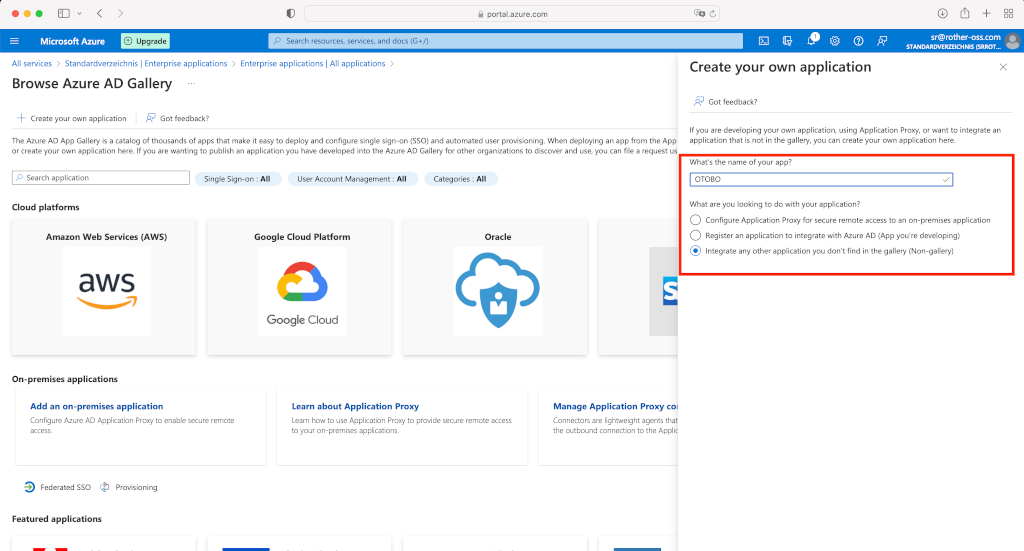This screenshot has width=1024, height=551.
Task: Open the notifications bell
Action: pos(811,40)
